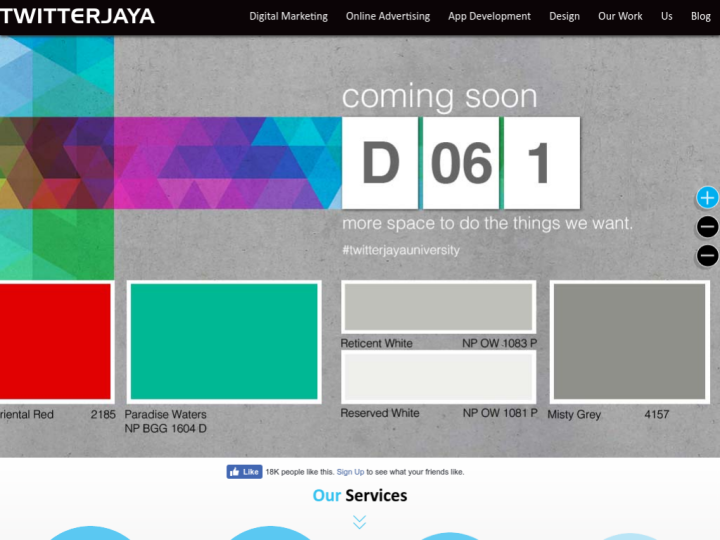Choose the Reserved White color swatch
The image size is (720, 540).
tap(438, 377)
